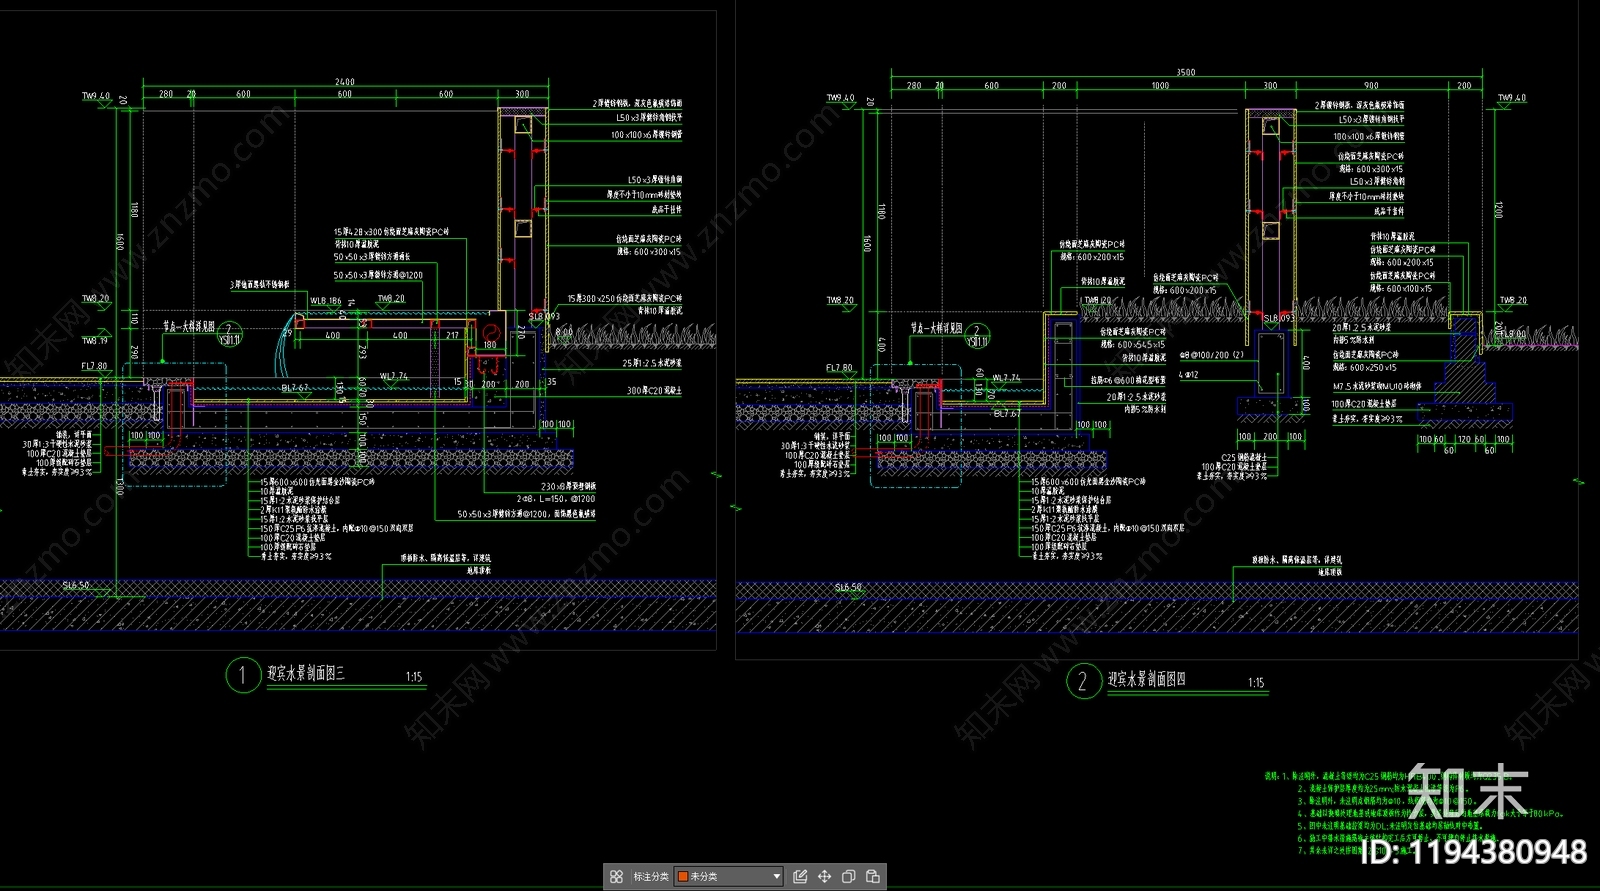This screenshot has width=1600, height=891.
Task: Select the drawing title 迎宾水景剖面图四
Action: point(1146,680)
